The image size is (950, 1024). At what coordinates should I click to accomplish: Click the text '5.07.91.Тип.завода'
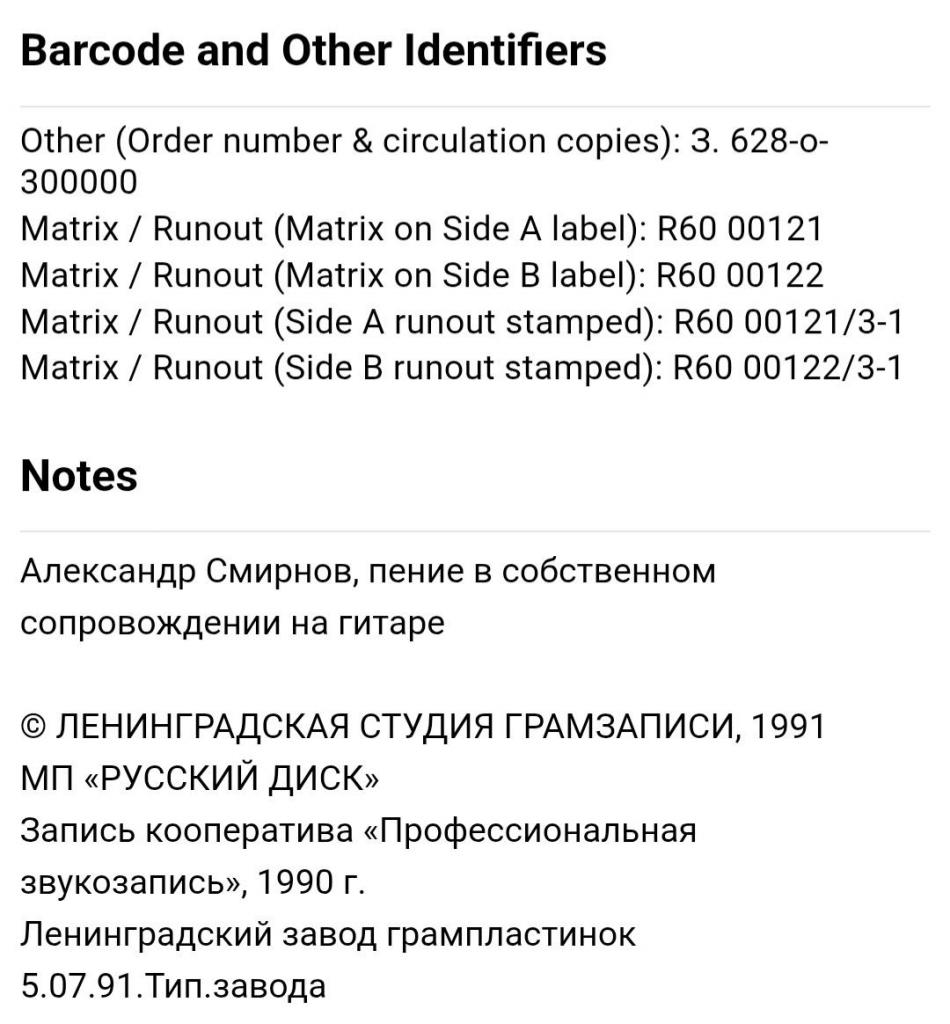pos(173,985)
